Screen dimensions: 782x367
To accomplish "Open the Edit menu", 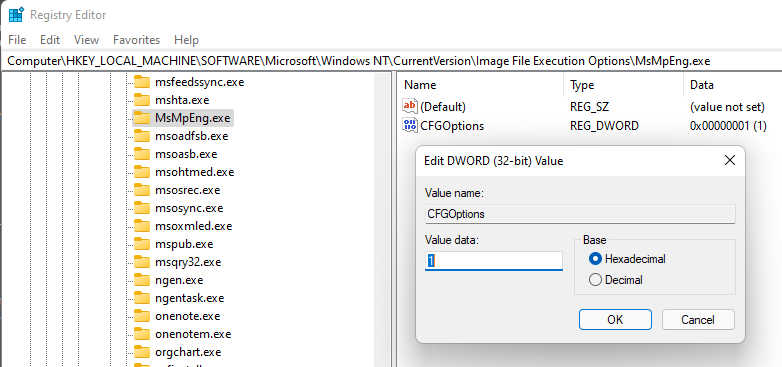I will pyautogui.click(x=50, y=40).
